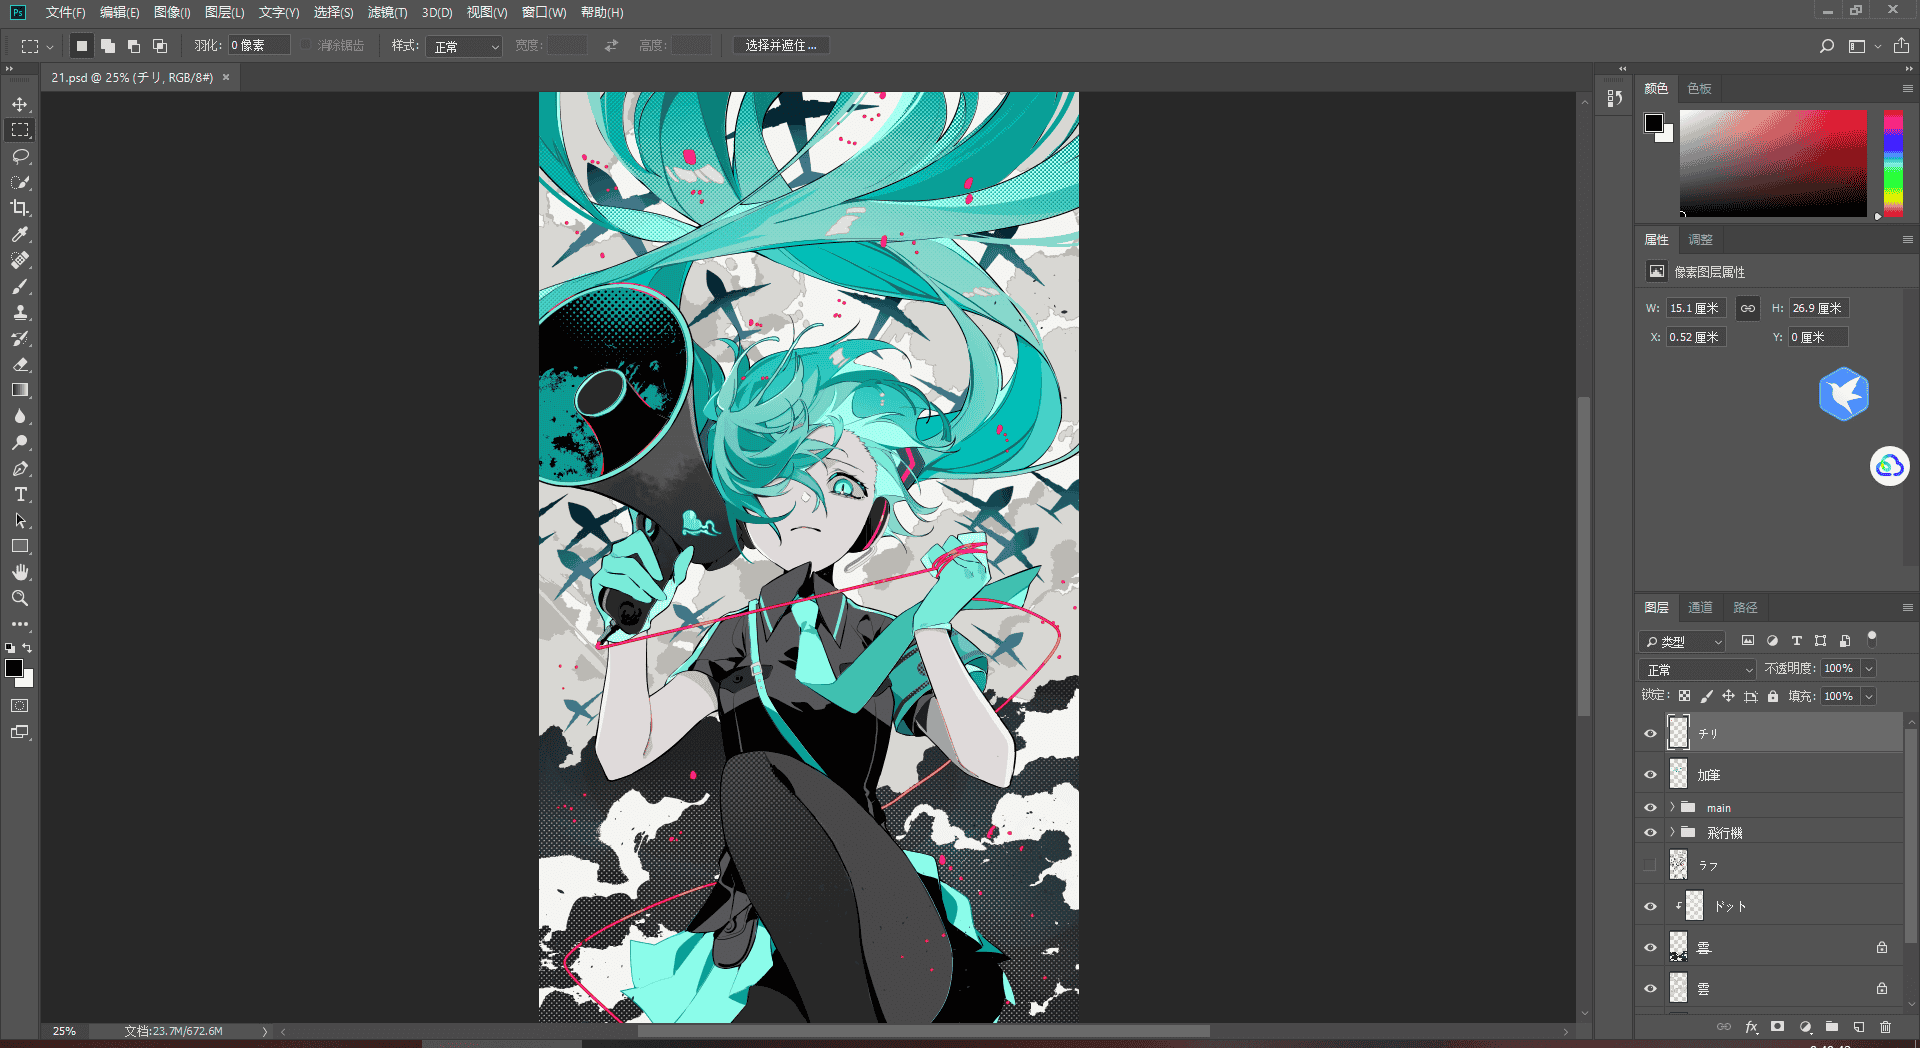This screenshot has height=1048, width=1920.
Task: Hide the ドット layer
Action: coord(1651,906)
